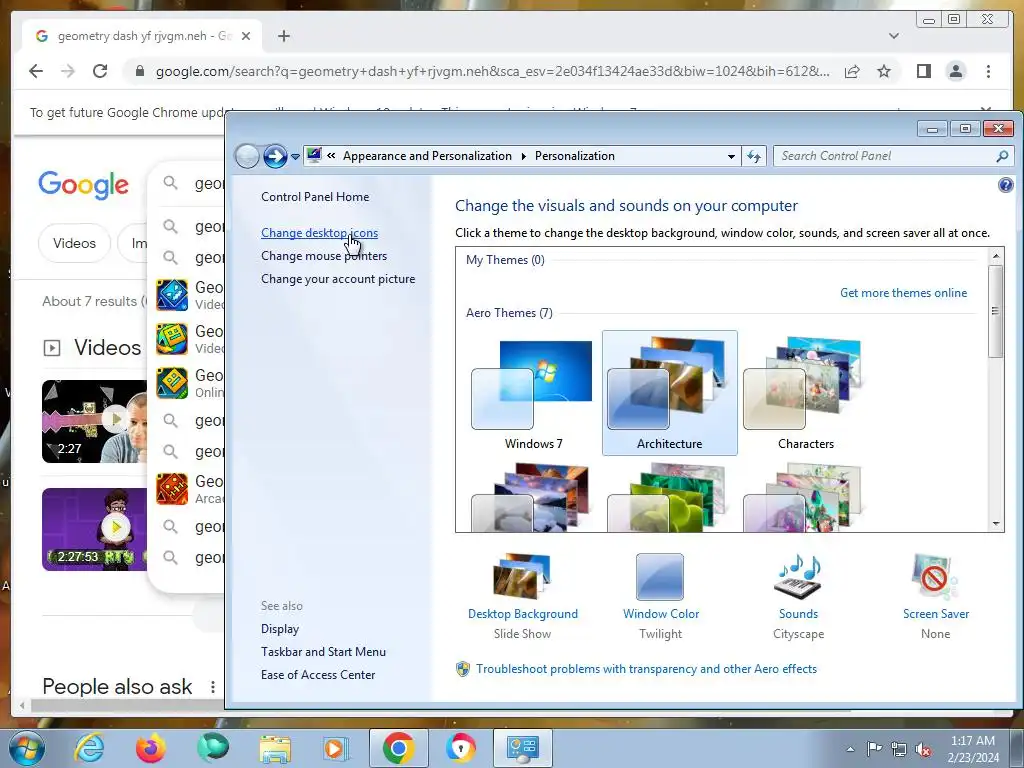This screenshot has width=1024, height=768.
Task: Open Chrome profile avatar
Action: (x=955, y=71)
